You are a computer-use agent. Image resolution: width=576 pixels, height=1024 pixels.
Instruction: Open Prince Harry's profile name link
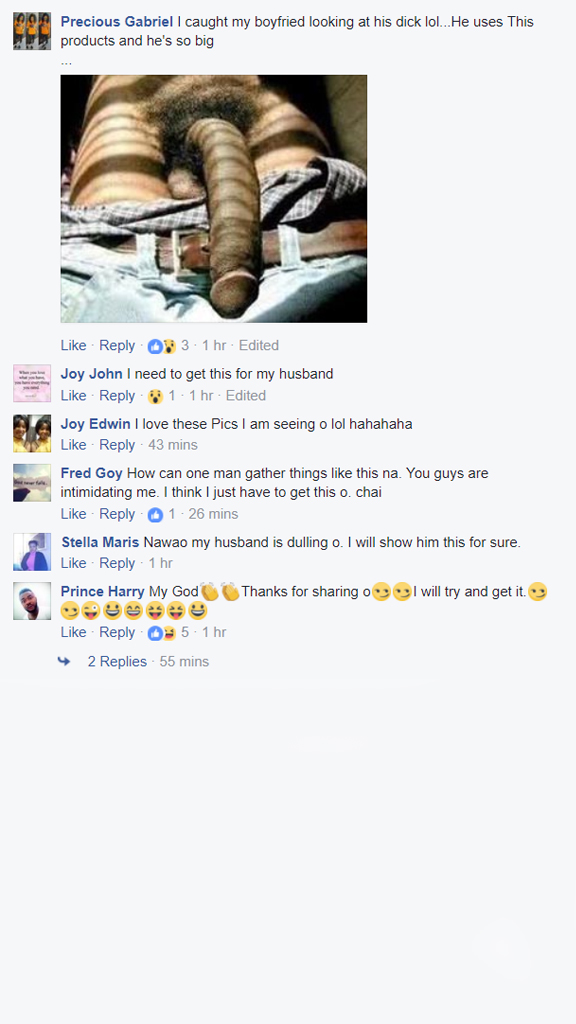tap(103, 592)
